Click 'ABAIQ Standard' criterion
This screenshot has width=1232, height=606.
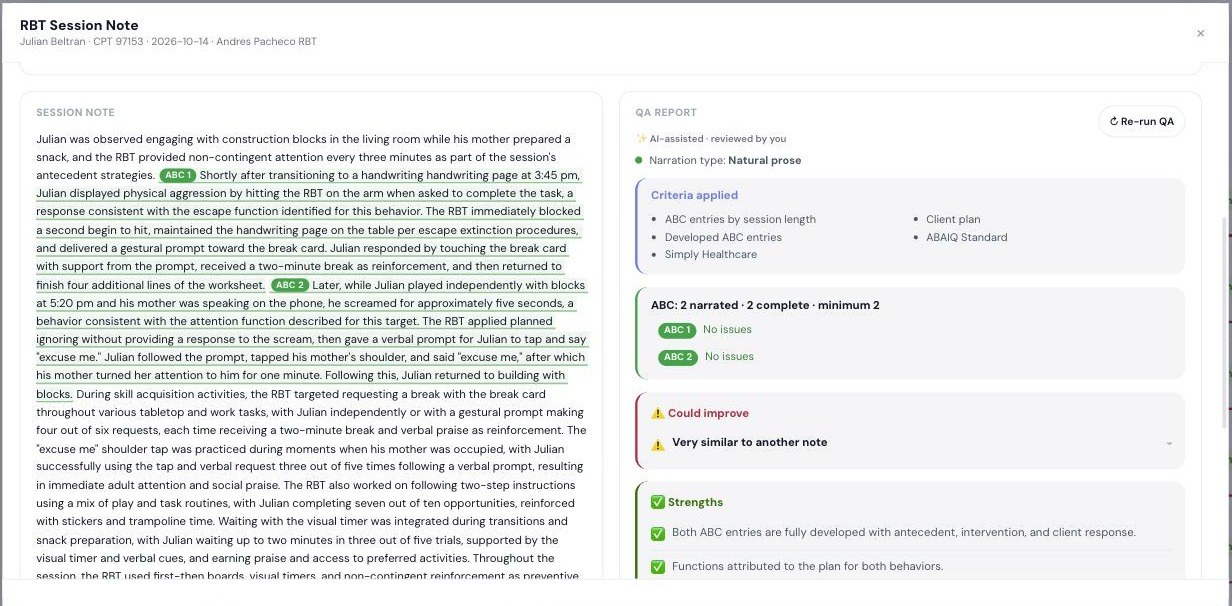pyautogui.click(x=966, y=237)
